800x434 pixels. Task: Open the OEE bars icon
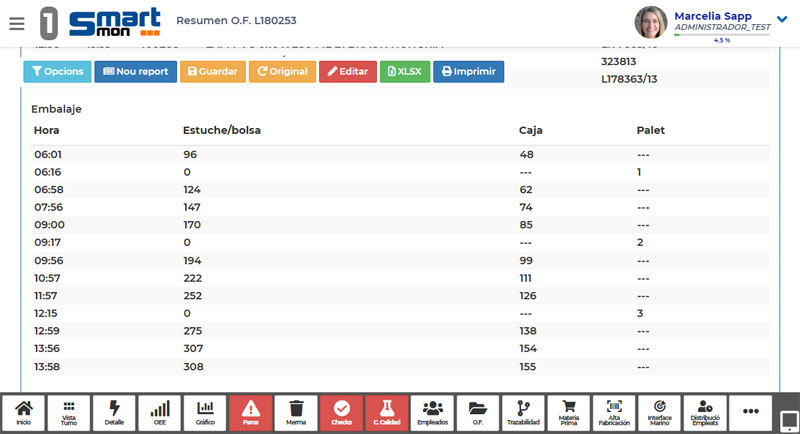click(160, 413)
